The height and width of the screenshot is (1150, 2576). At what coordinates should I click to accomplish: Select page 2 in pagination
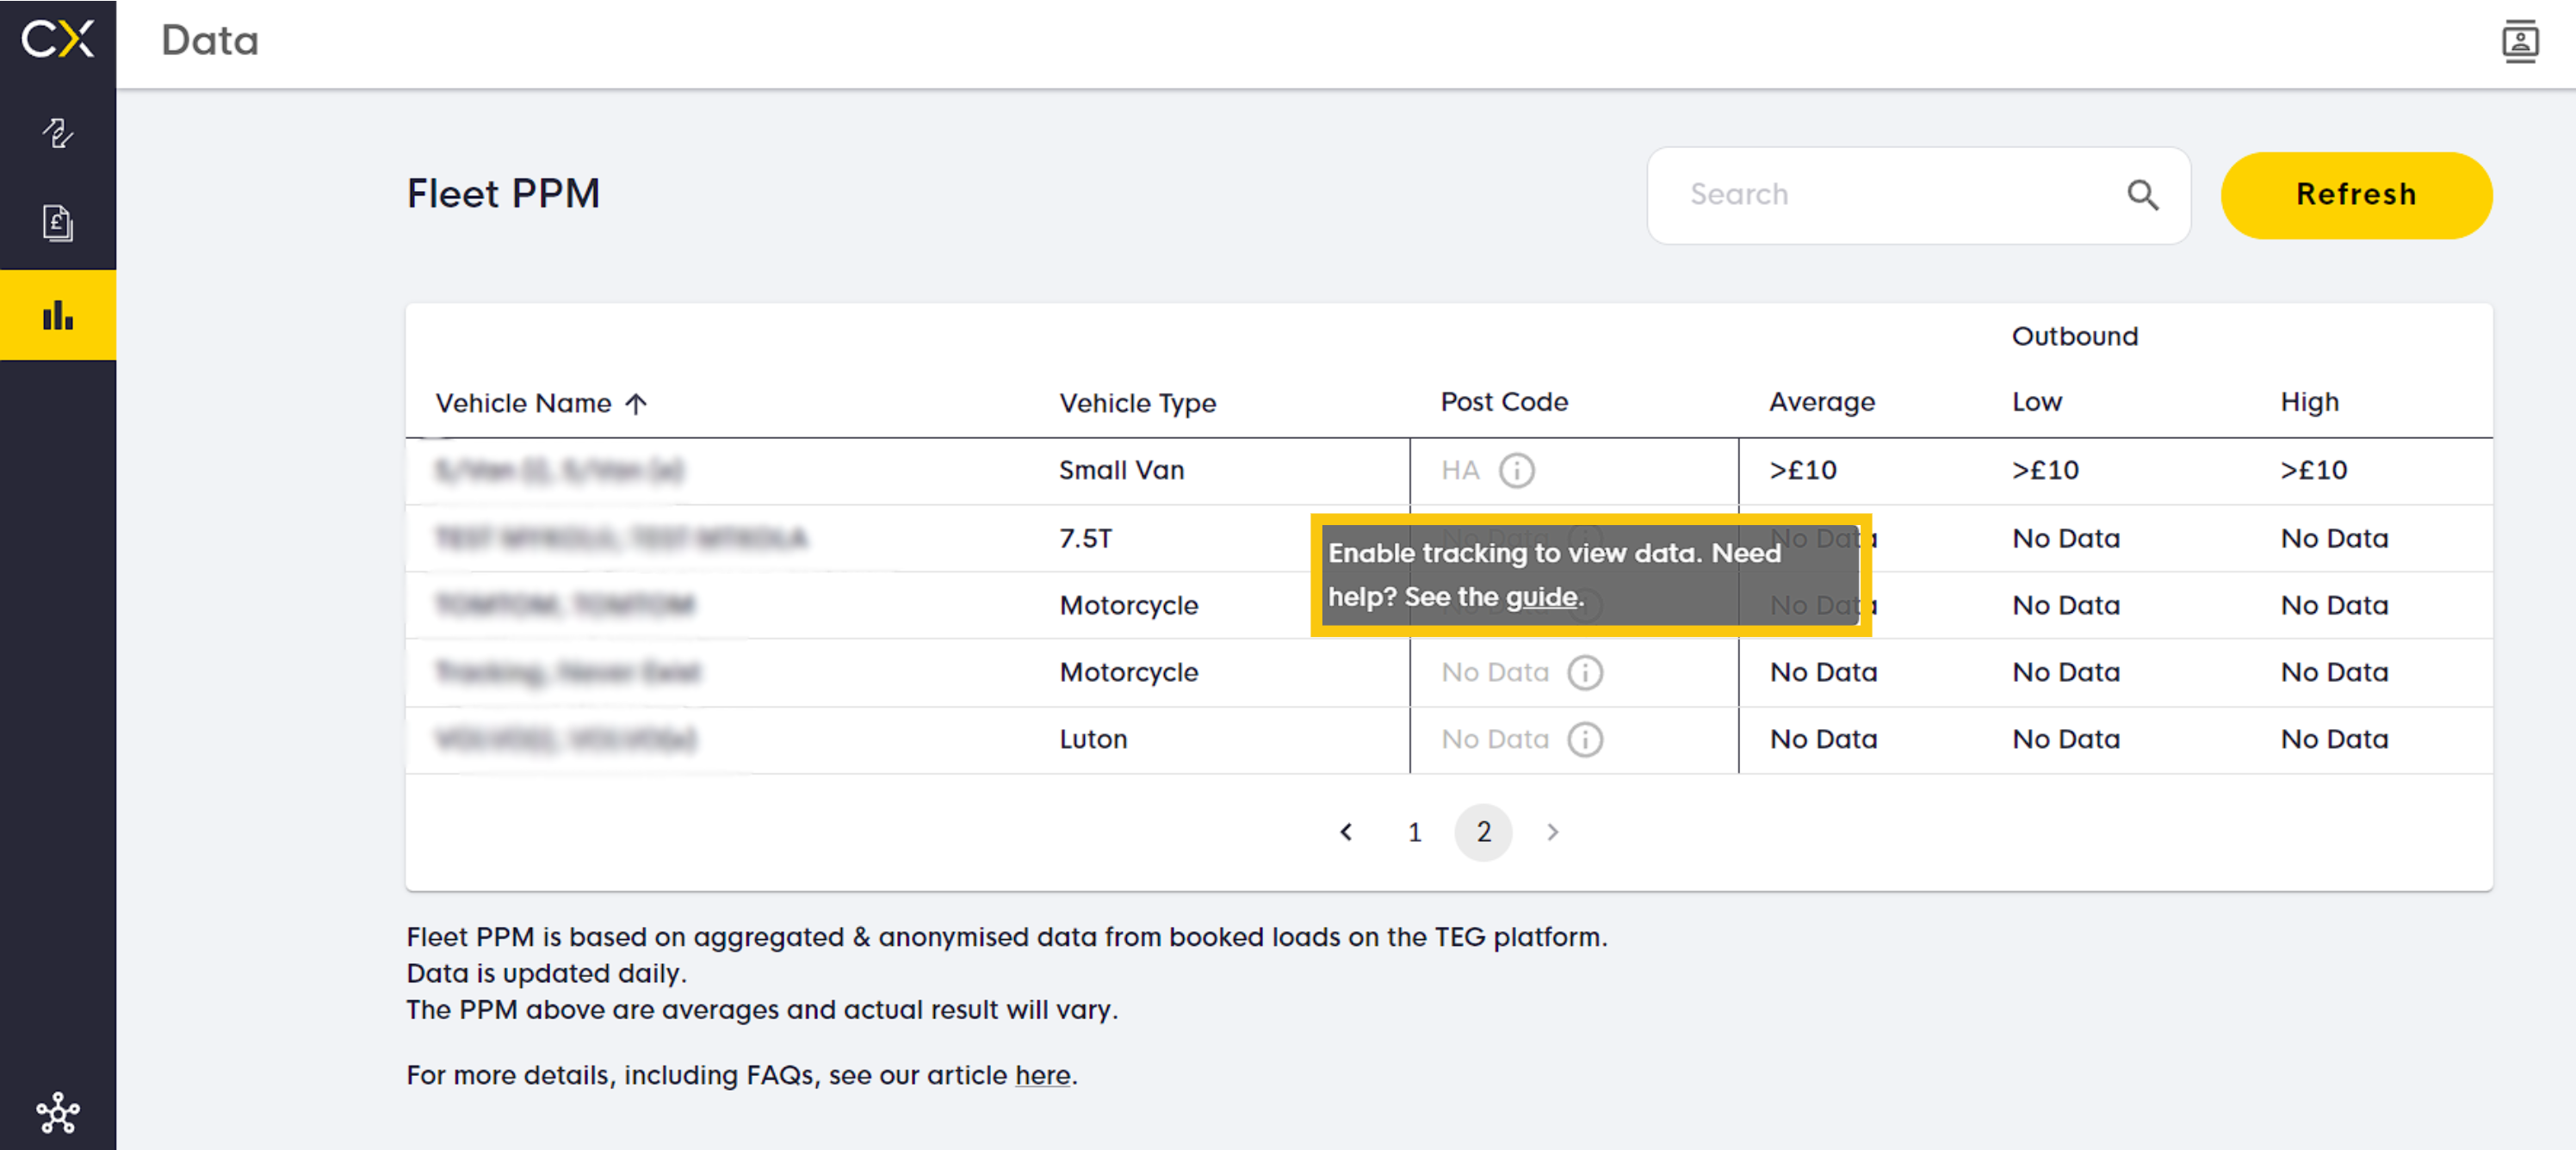[1483, 832]
